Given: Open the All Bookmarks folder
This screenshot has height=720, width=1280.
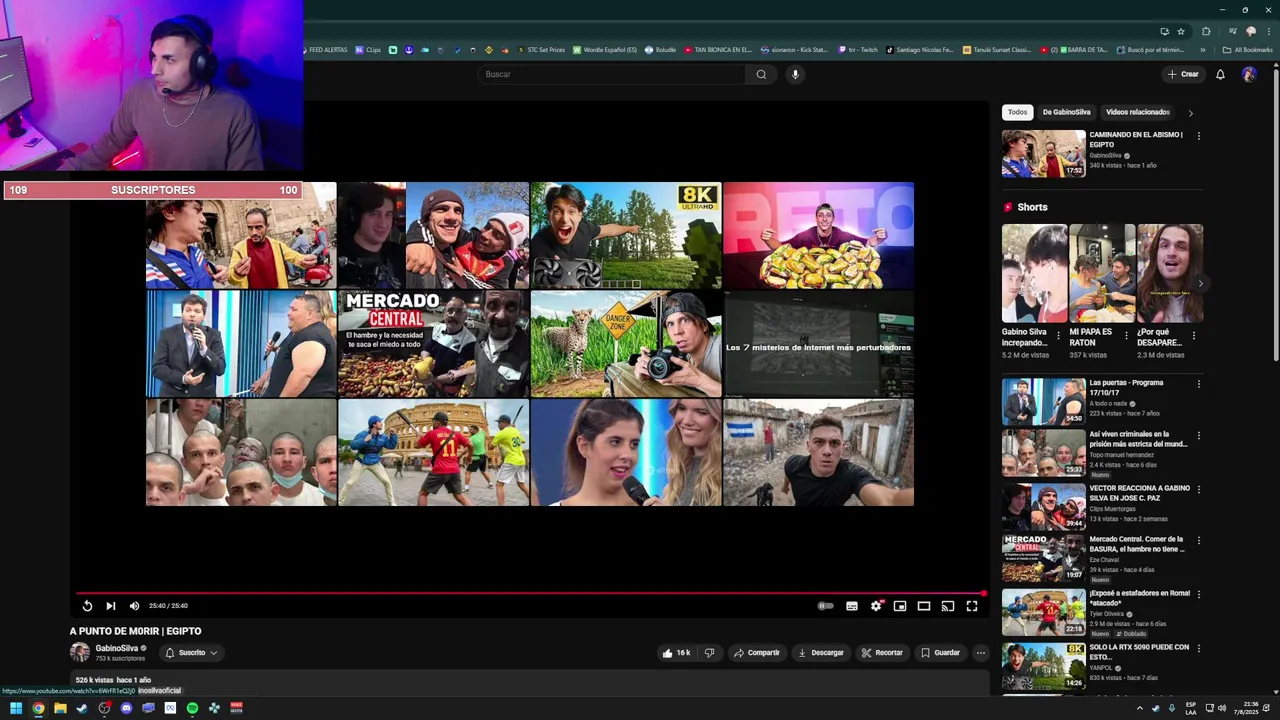Looking at the screenshot, I should [1248, 50].
